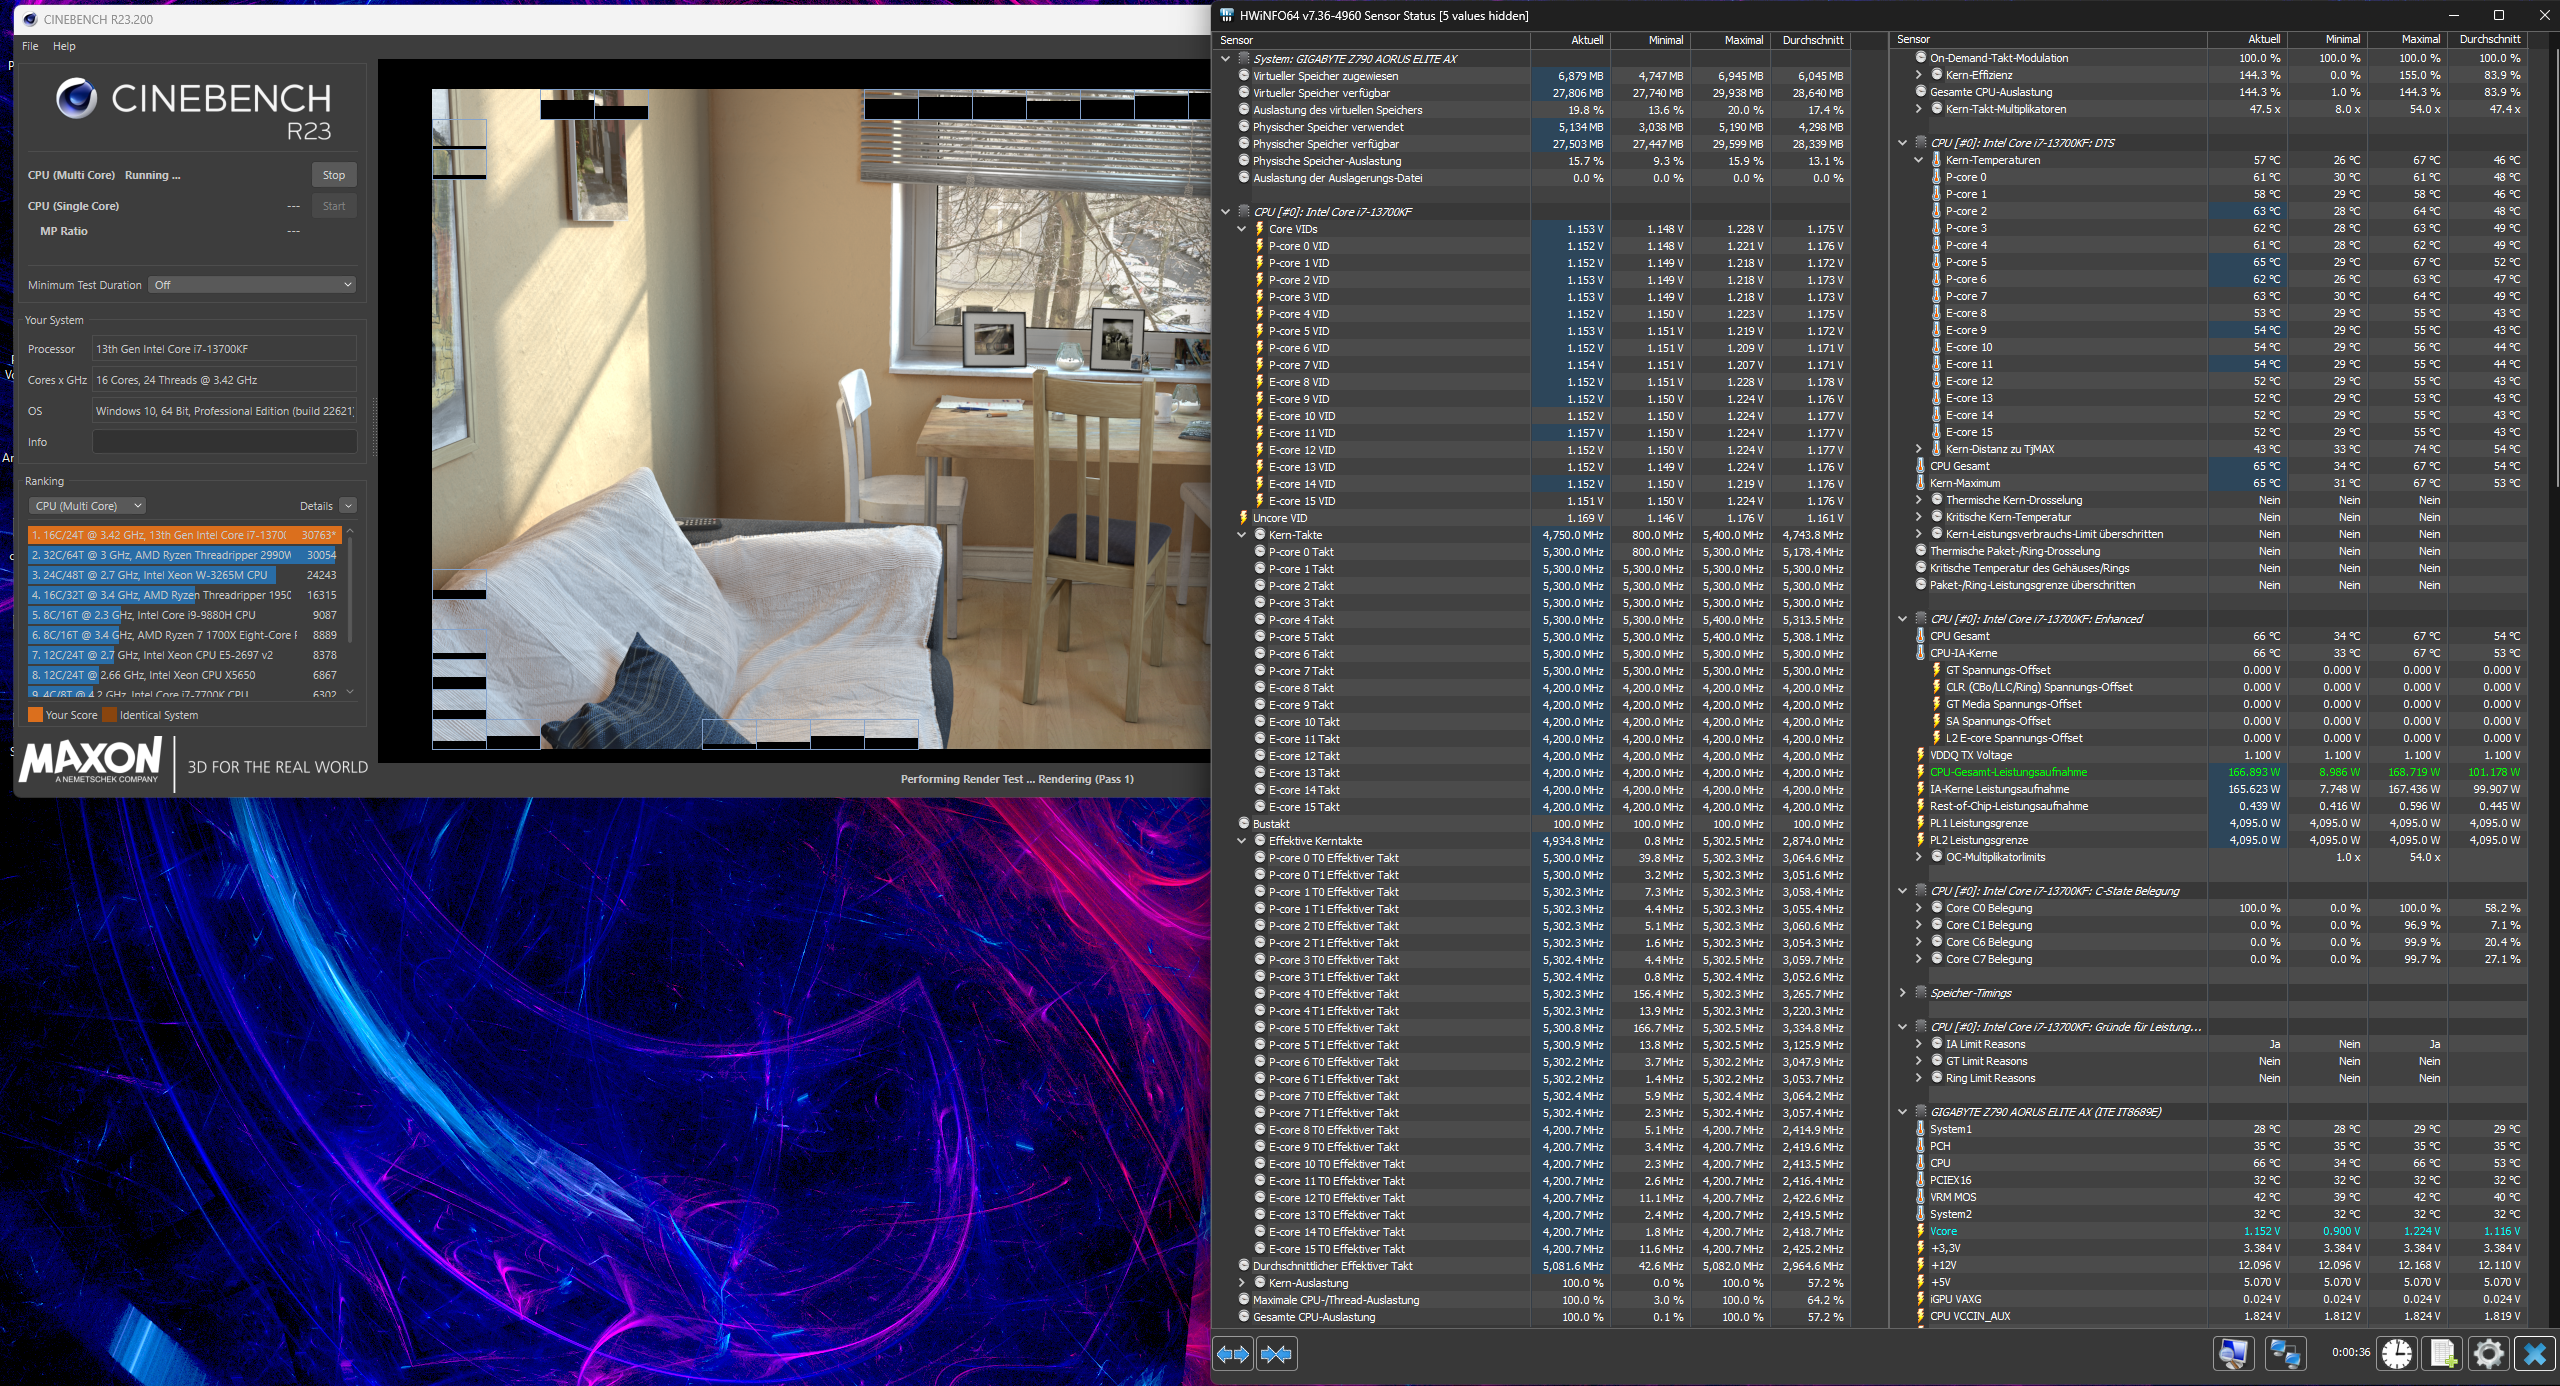Open HWiNFO summary monitor icon
Screen dimensions: 2560x1386
[x=2233, y=1354]
